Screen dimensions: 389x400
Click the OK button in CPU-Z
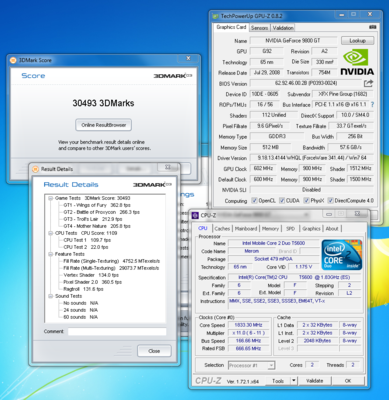pyautogui.click(x=348, y=381)
